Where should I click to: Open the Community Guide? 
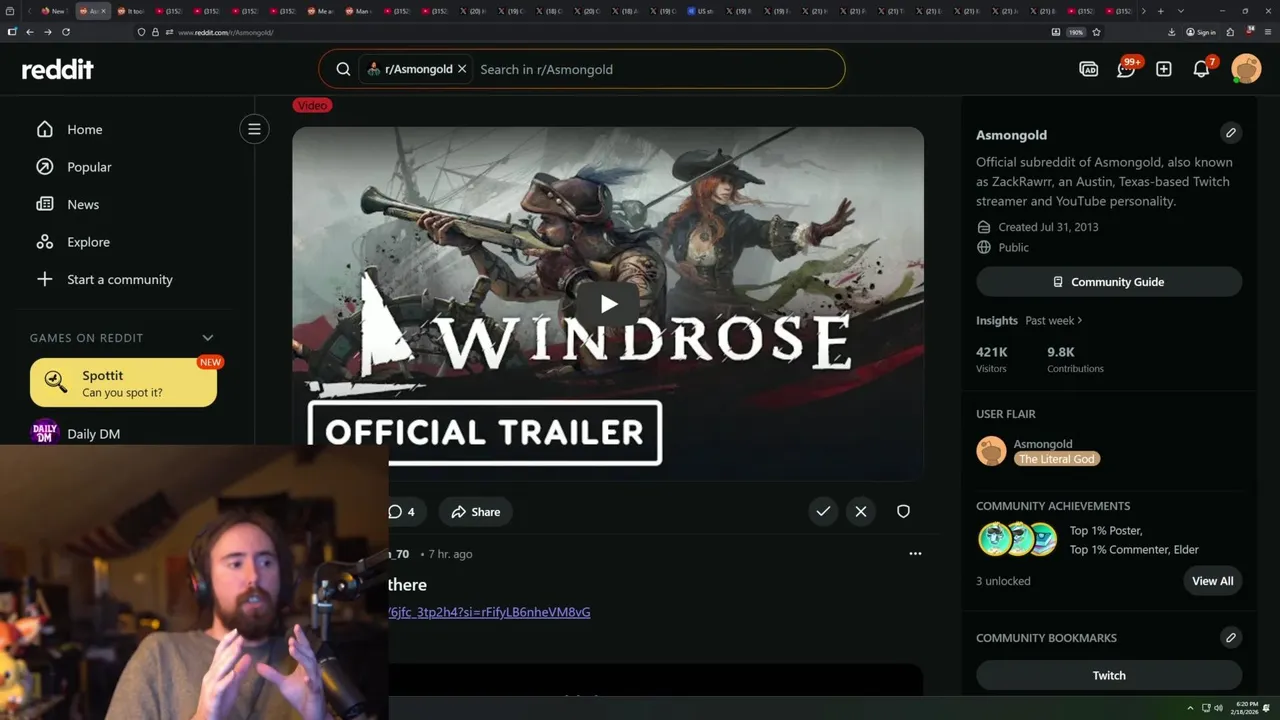(1109, 282)
